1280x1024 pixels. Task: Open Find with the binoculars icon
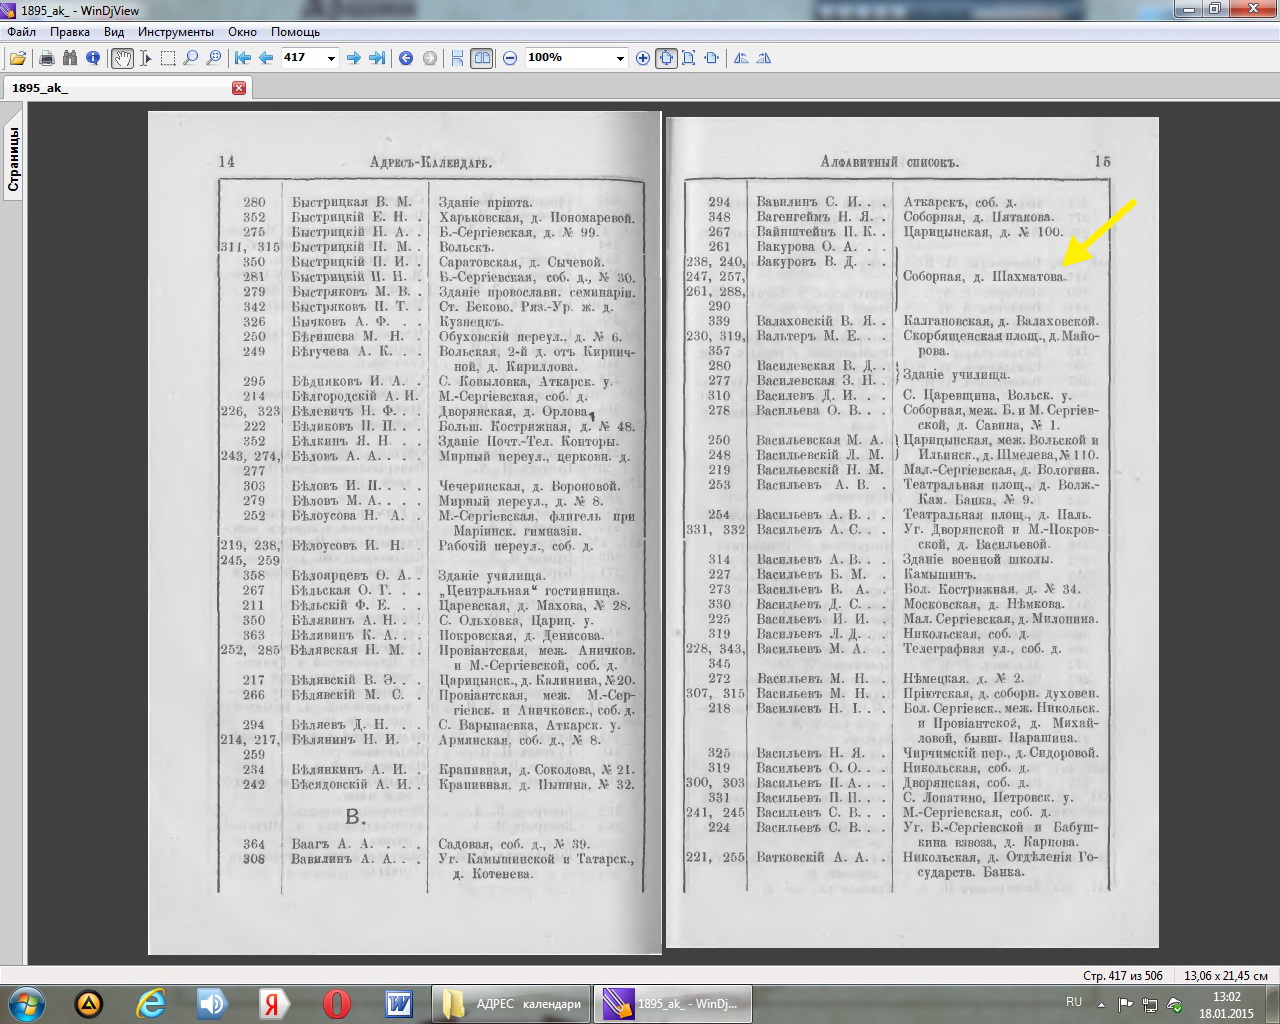pos(70,58)
